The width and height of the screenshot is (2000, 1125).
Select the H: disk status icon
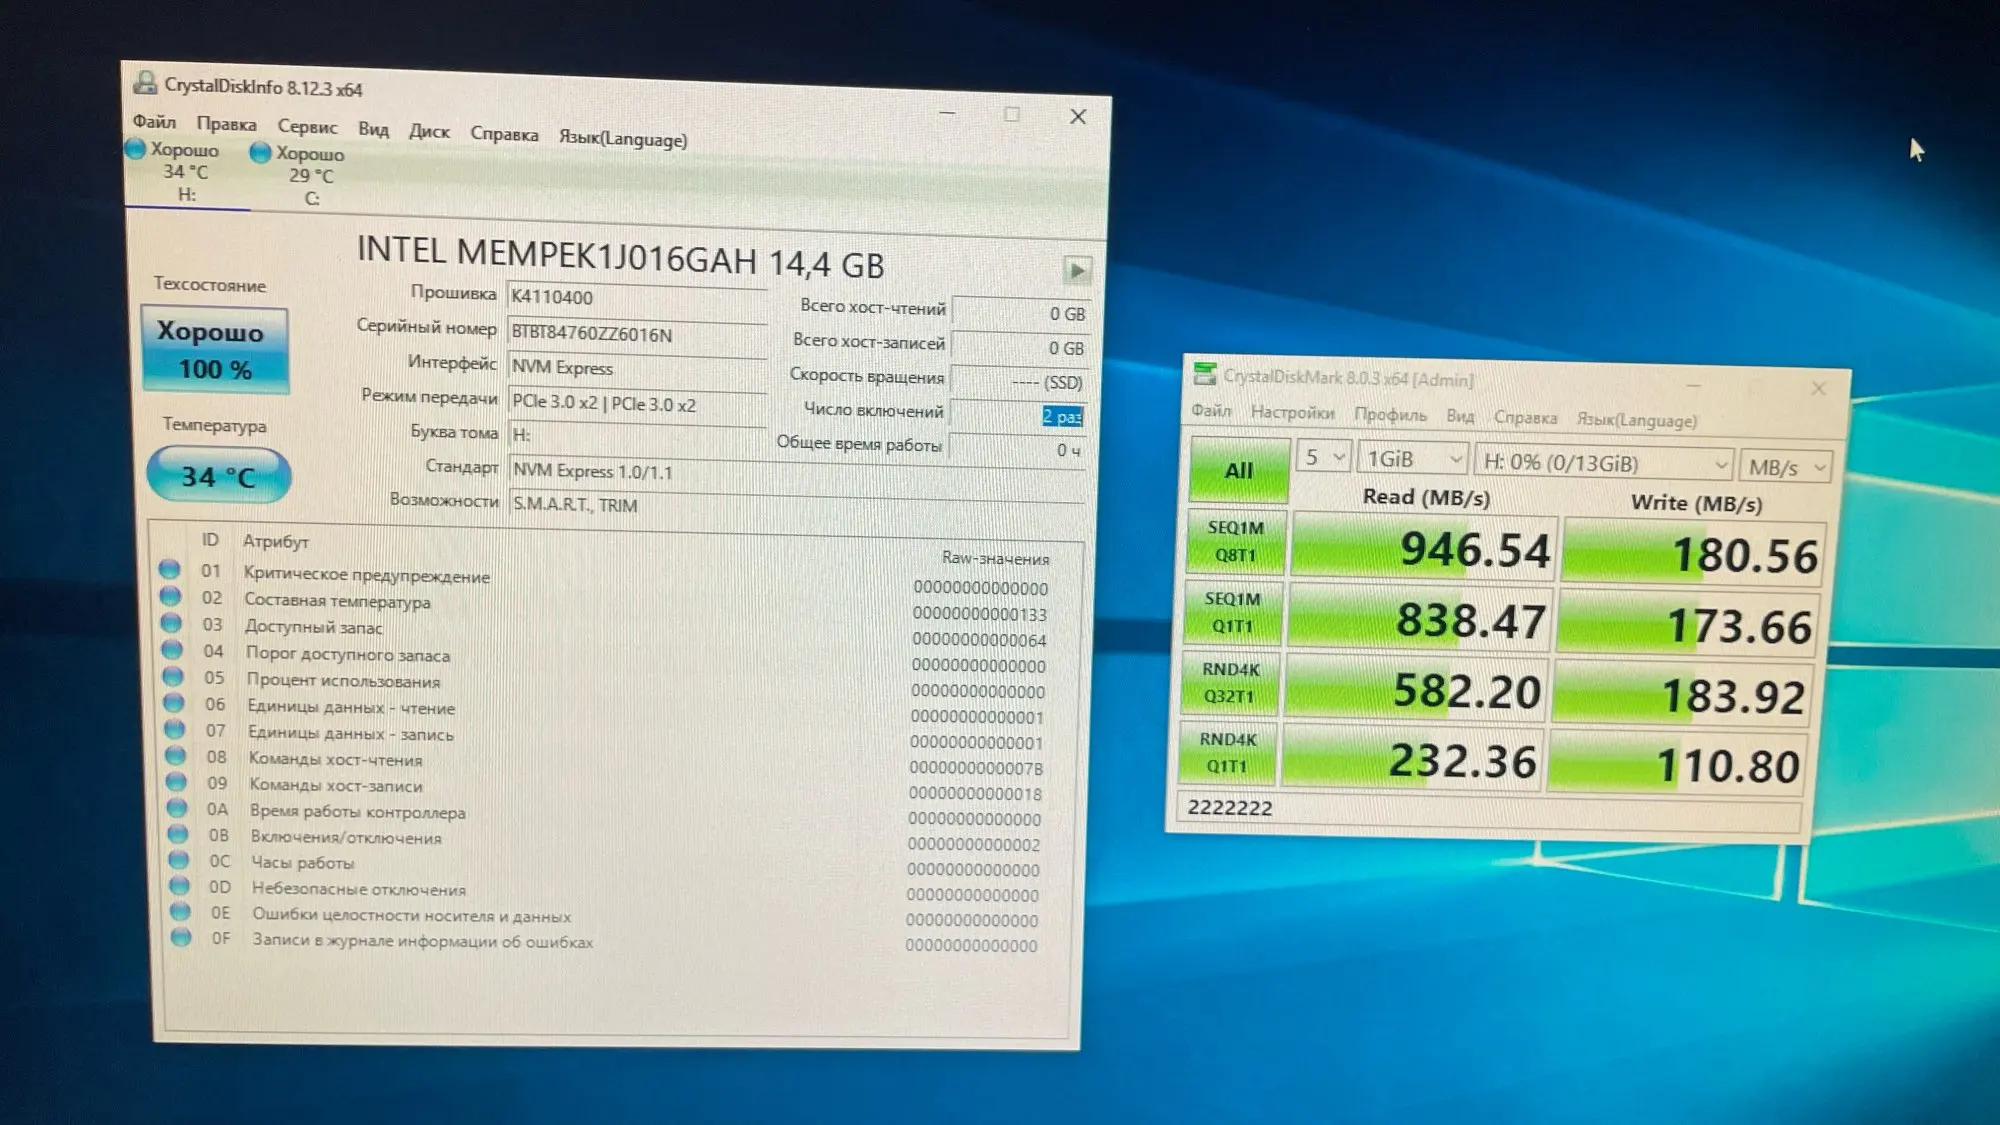[136, 149]
